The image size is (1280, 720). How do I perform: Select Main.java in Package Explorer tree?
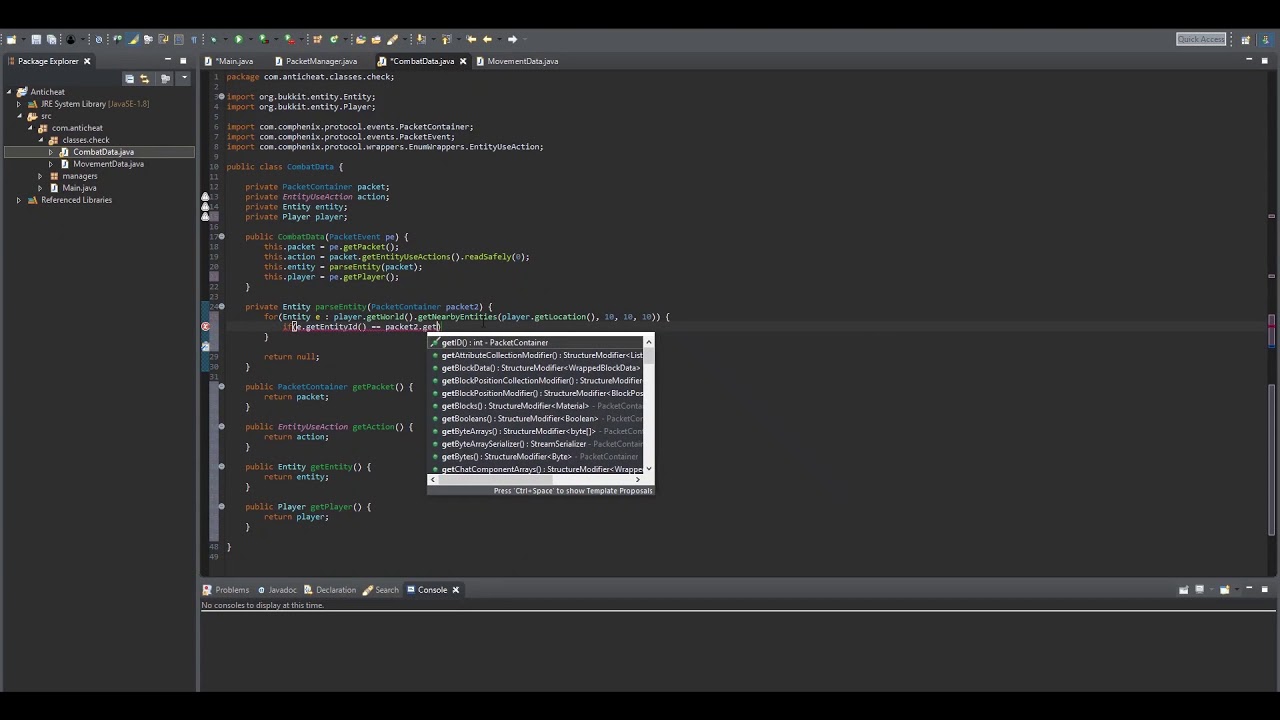pos(79,188)
